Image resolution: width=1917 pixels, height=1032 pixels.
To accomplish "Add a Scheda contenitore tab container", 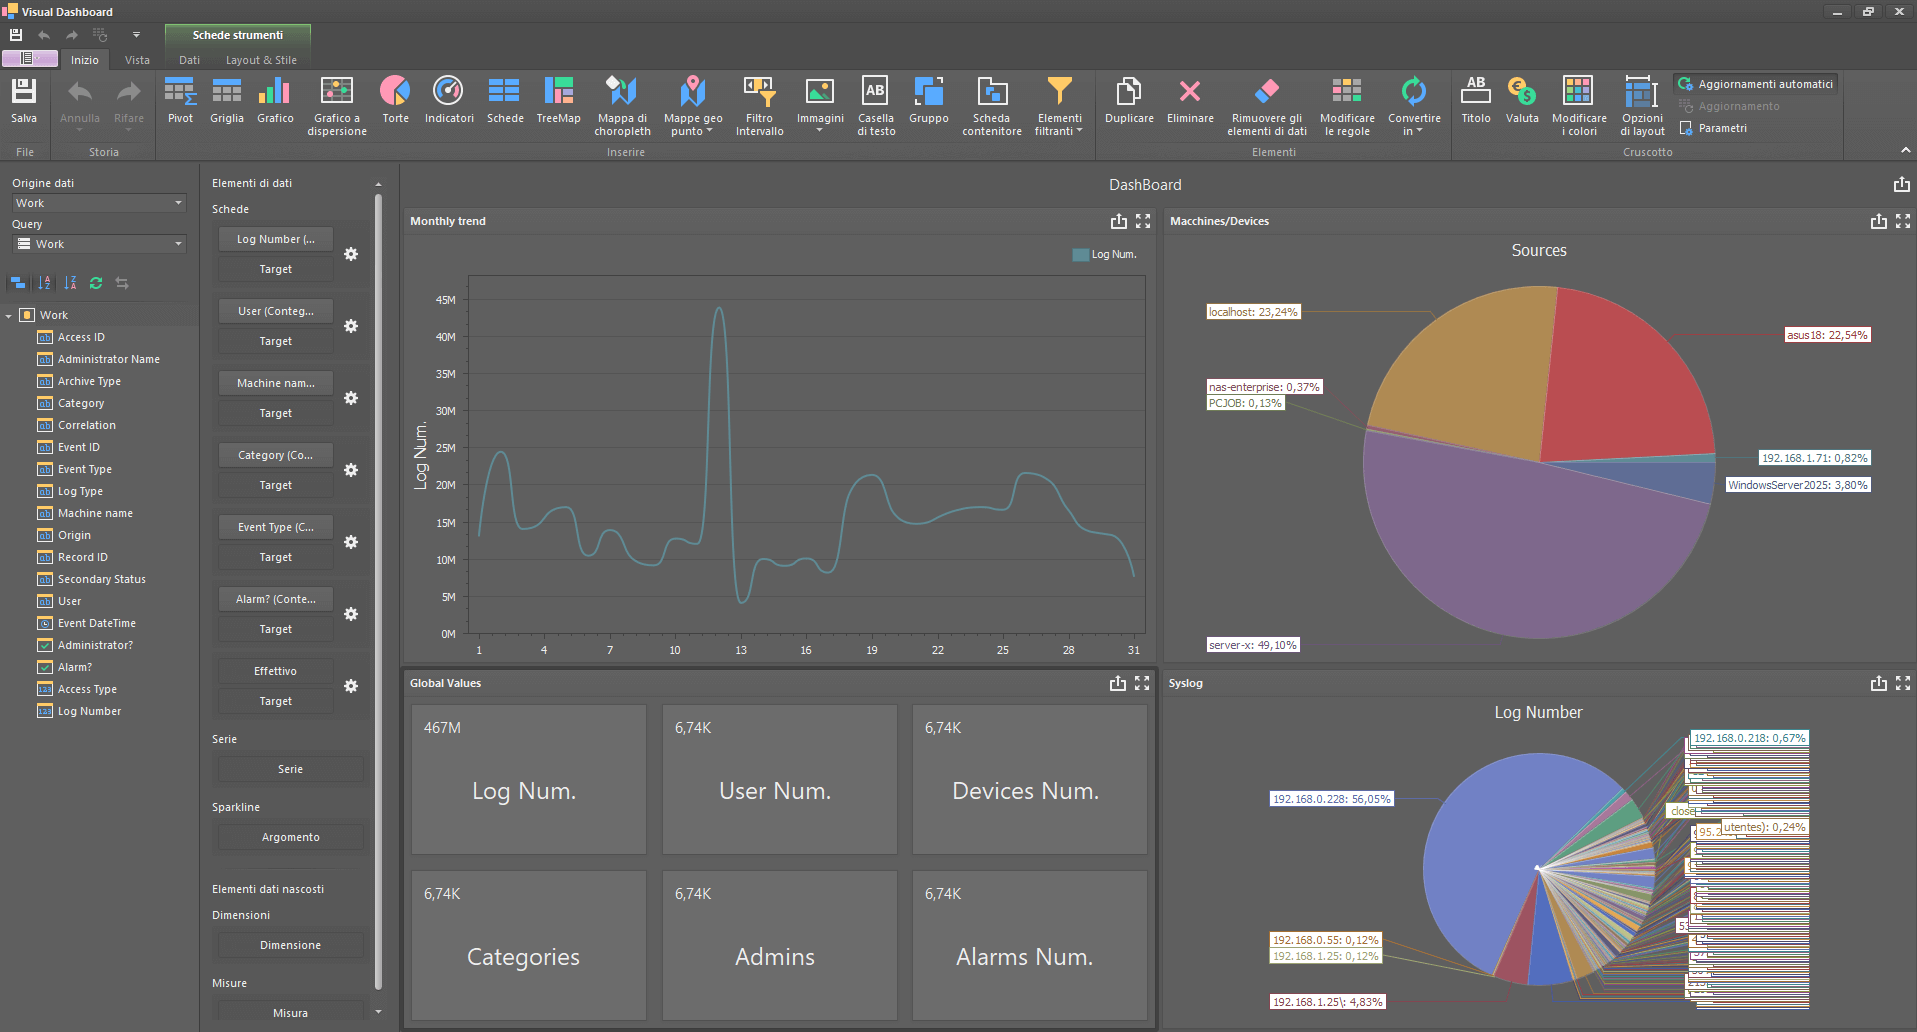I will 992,106.
